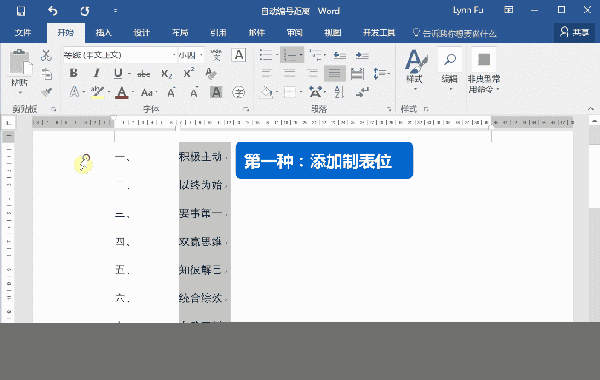Image resolution: width=600 pixels, height=380 pixels.
Task: Open the font dialog launcher
Action: tap(246, 109)
